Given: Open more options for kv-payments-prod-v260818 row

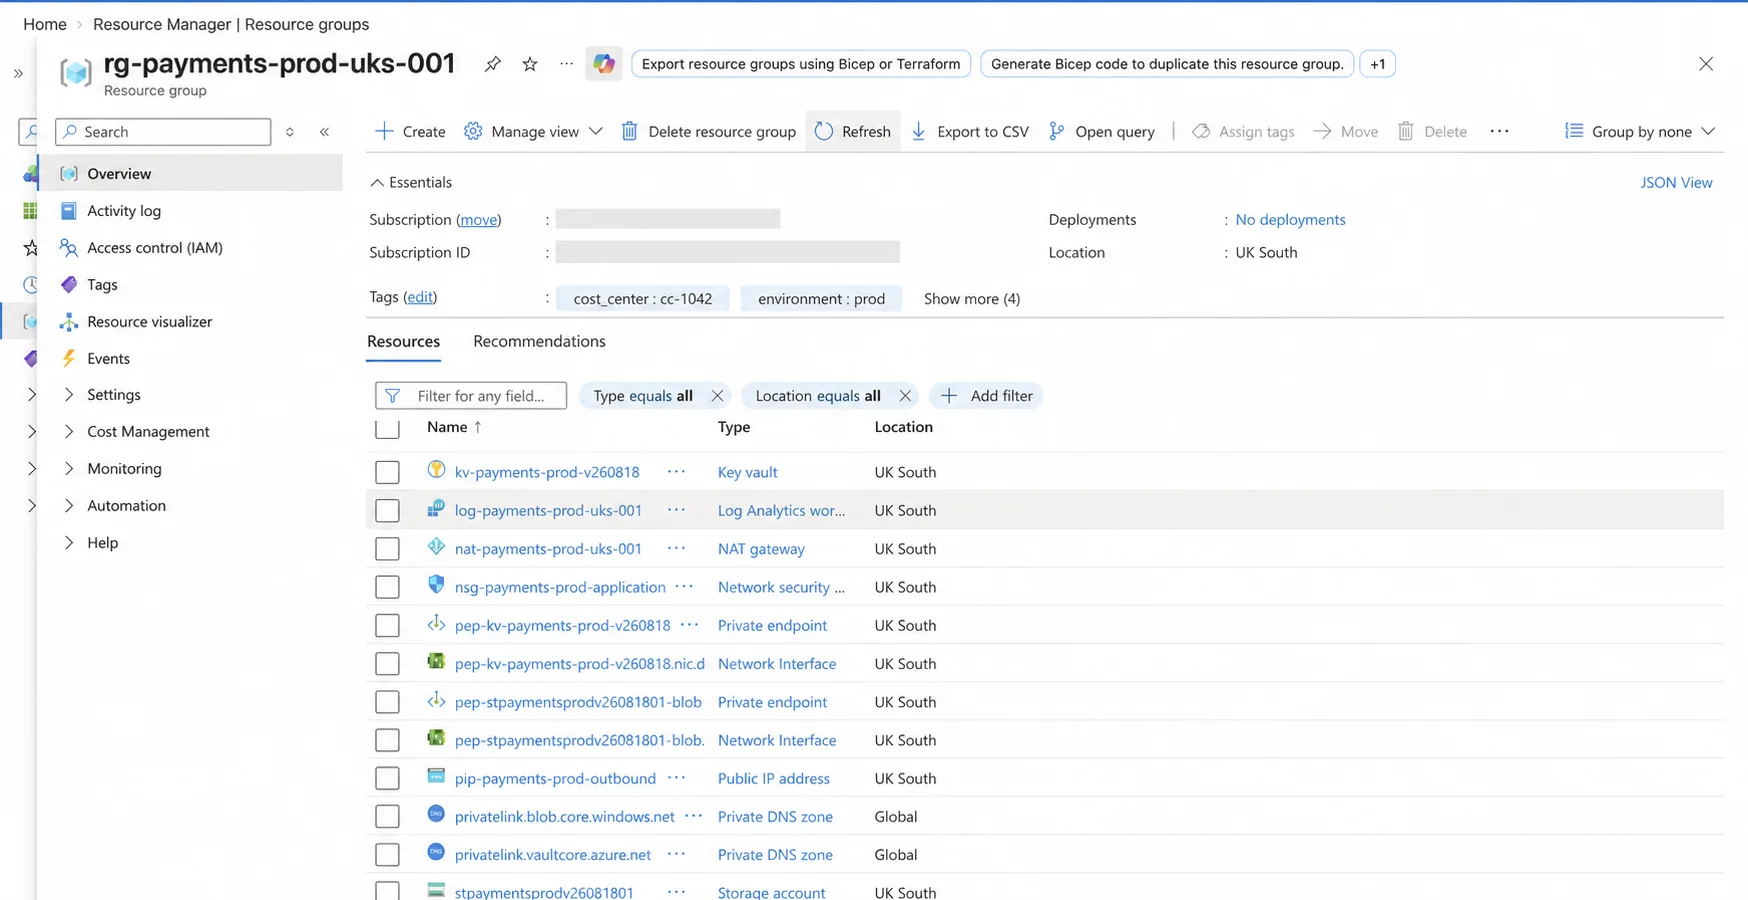Looking at the screenshot, I should (677, 472).
